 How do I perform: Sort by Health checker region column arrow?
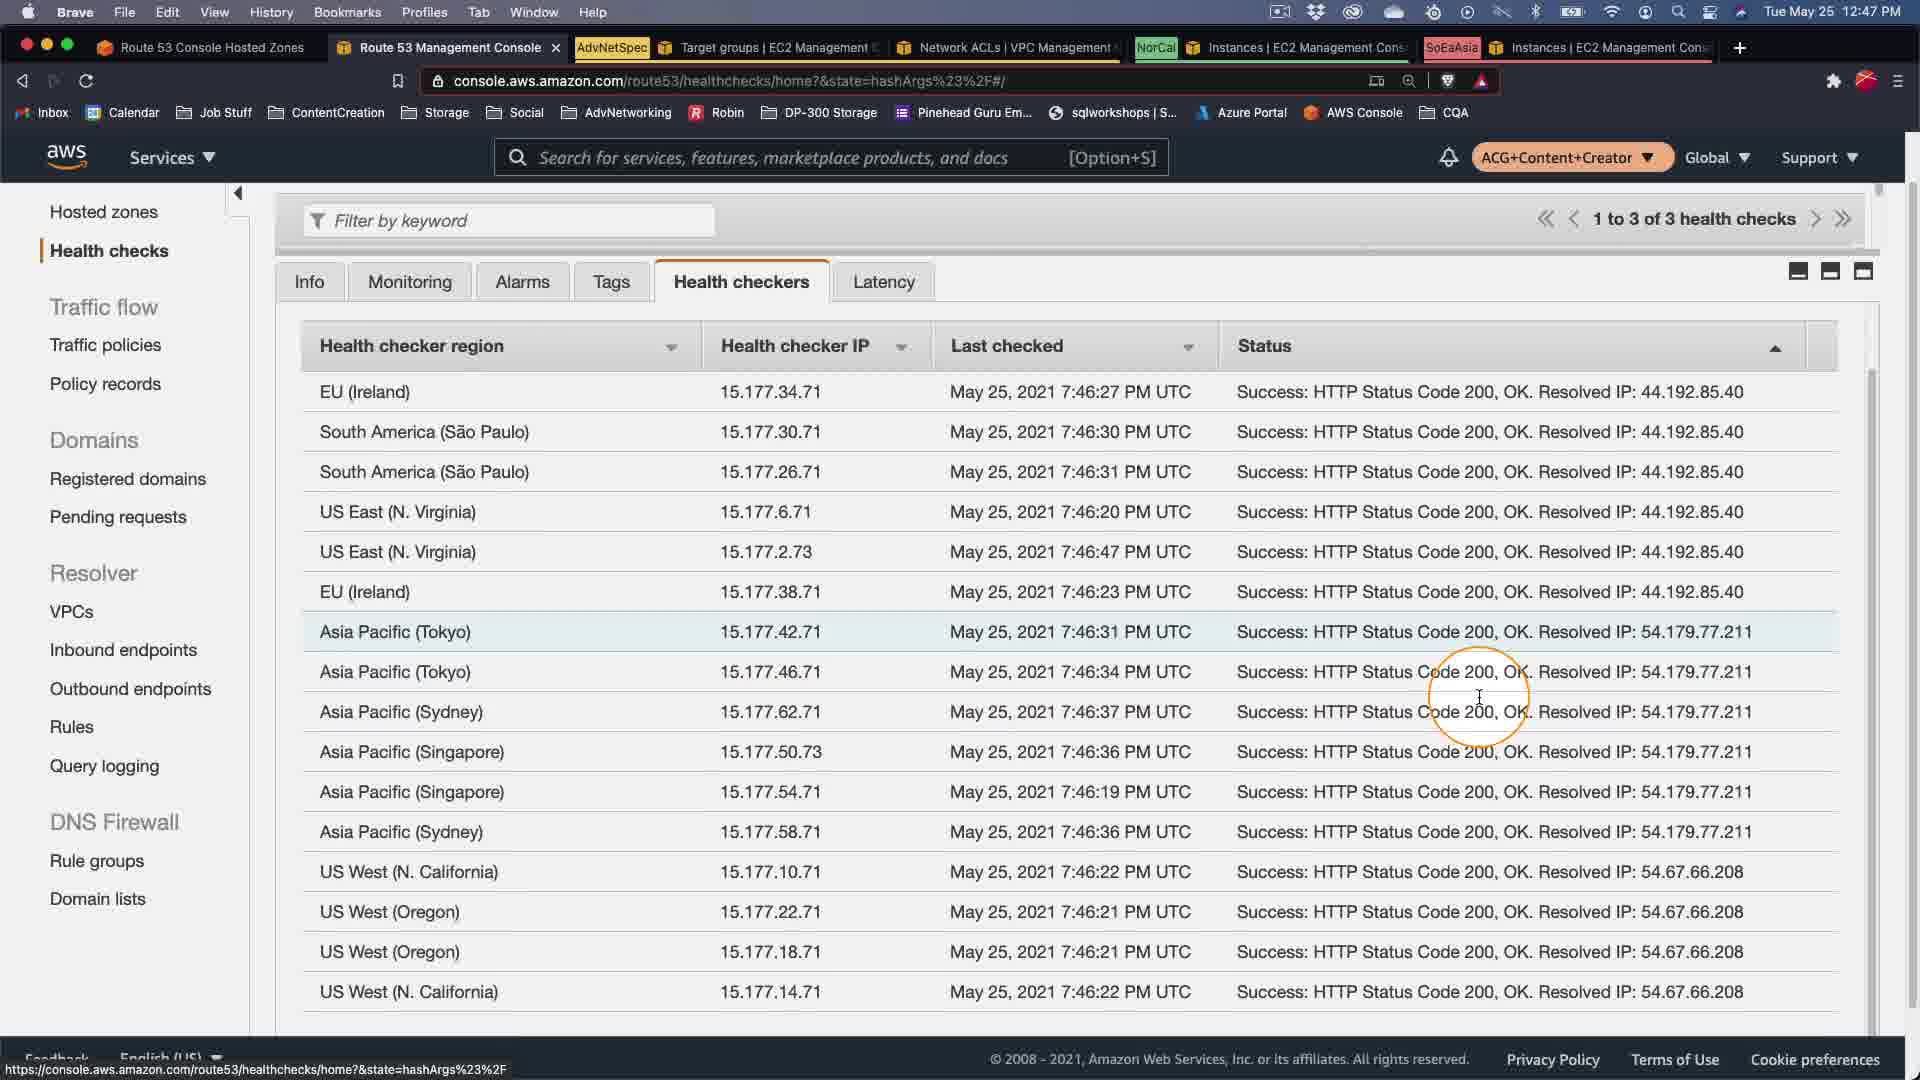(671, 347)
